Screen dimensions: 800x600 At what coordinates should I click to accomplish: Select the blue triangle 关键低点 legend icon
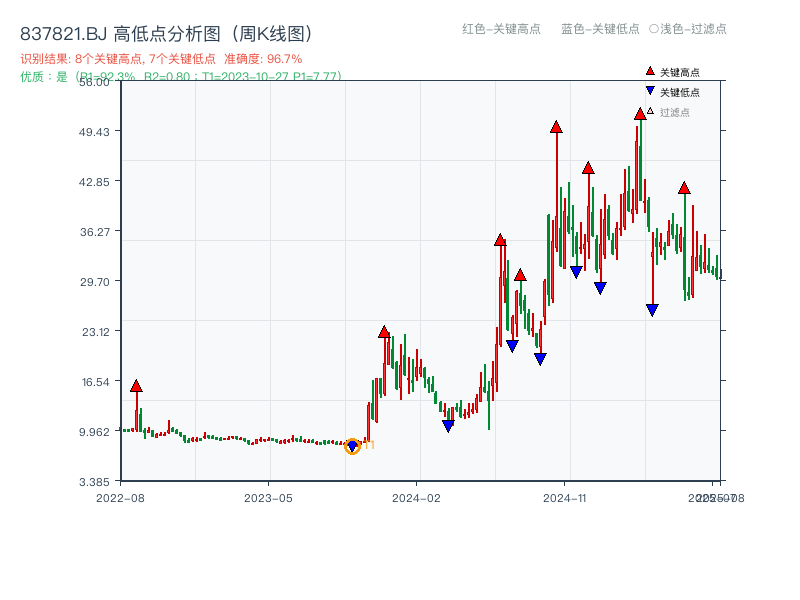pos(649,90)
